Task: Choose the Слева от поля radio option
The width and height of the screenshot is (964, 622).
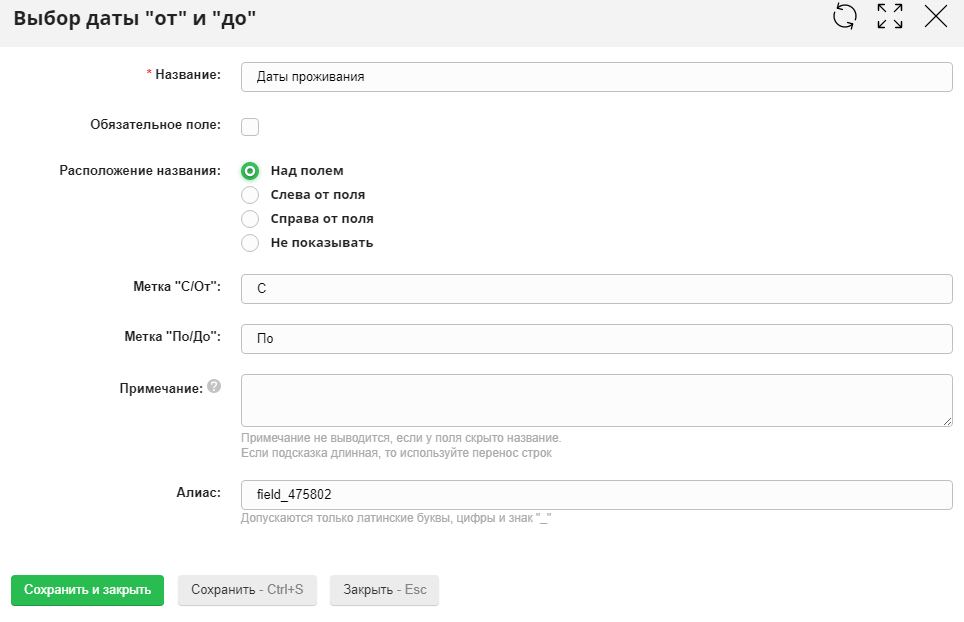Action: point(250,195)
